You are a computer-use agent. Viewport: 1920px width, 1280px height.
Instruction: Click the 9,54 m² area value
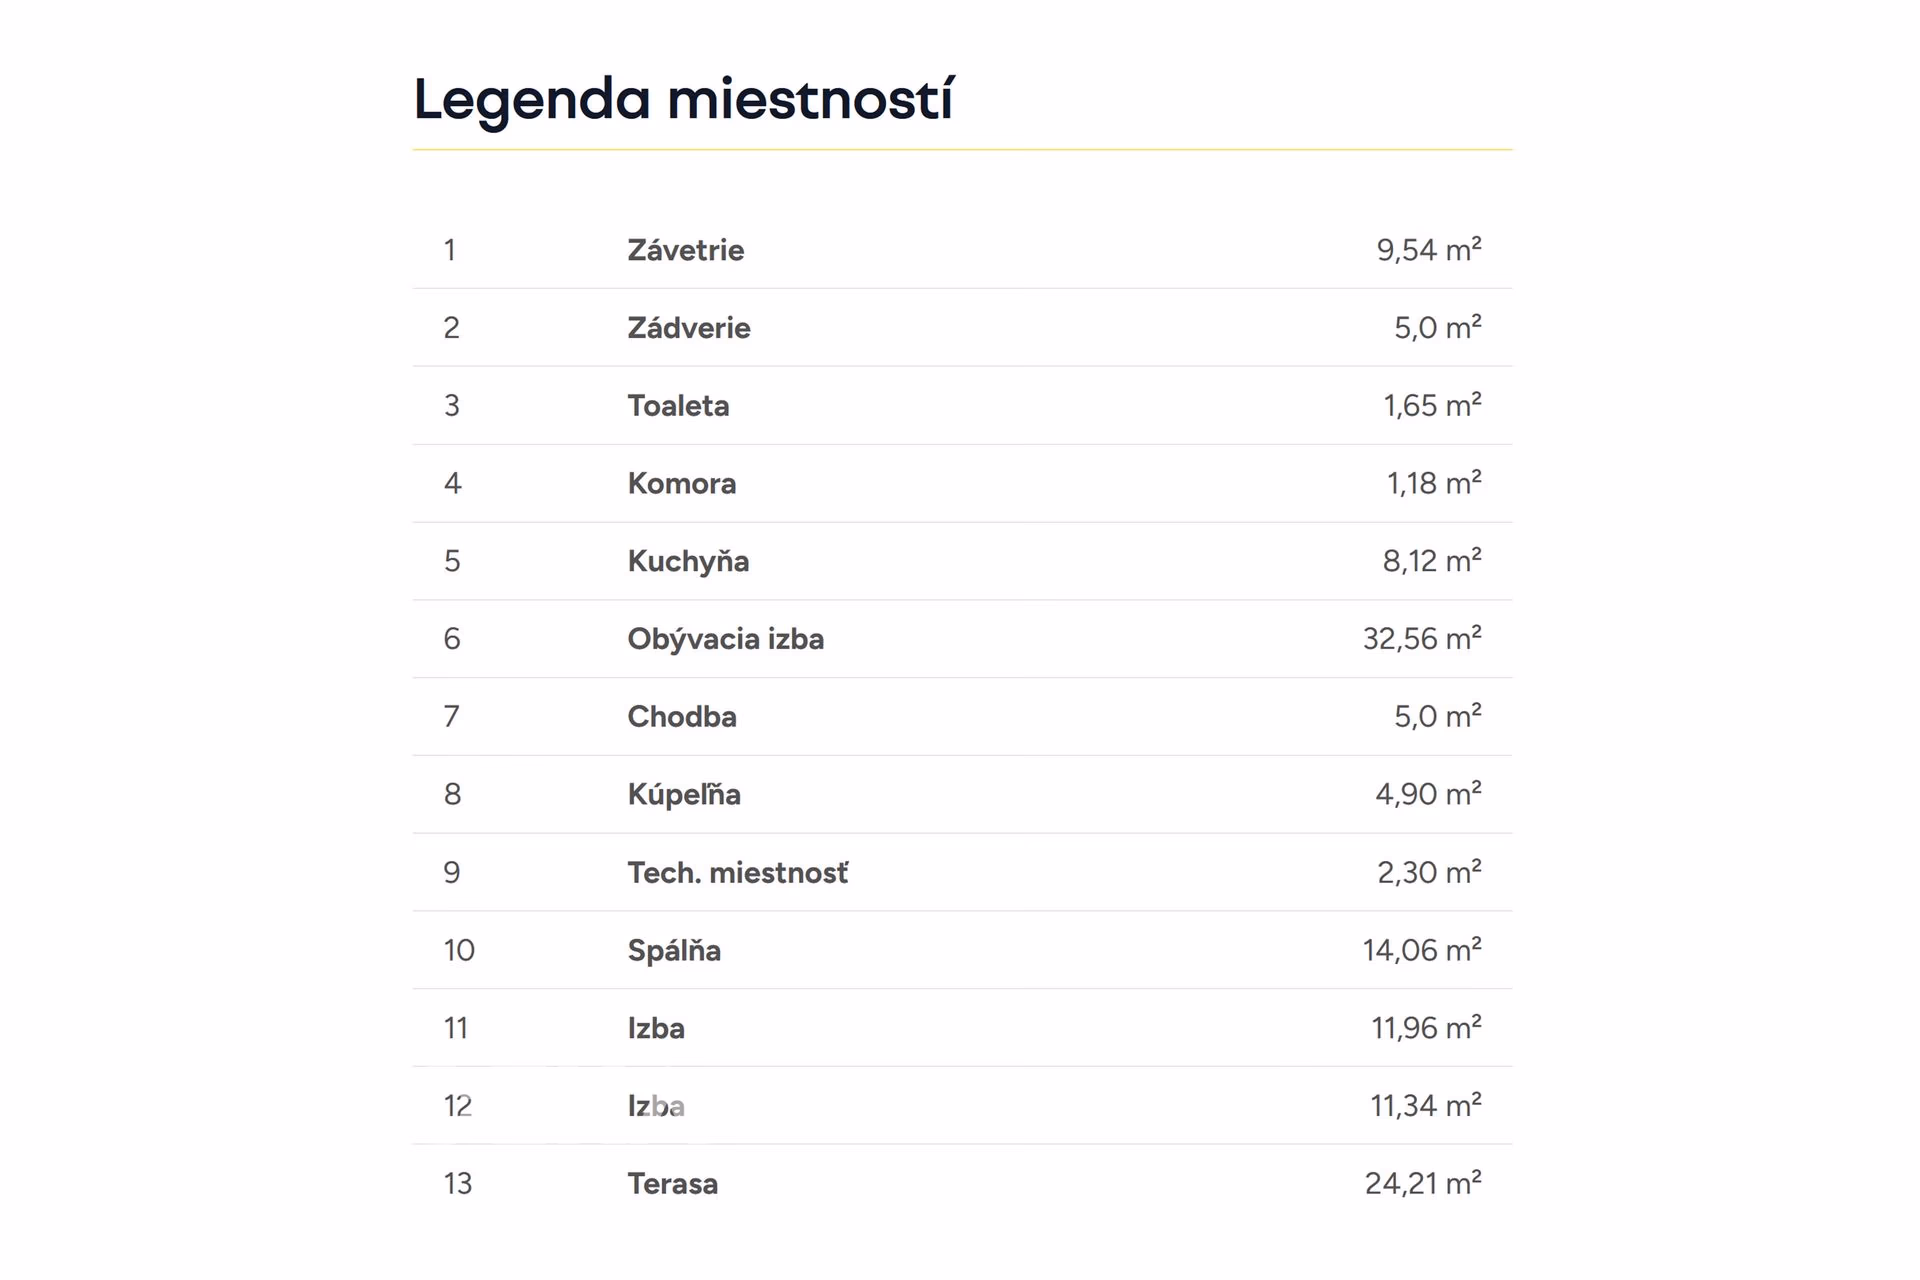point(1429,250)
